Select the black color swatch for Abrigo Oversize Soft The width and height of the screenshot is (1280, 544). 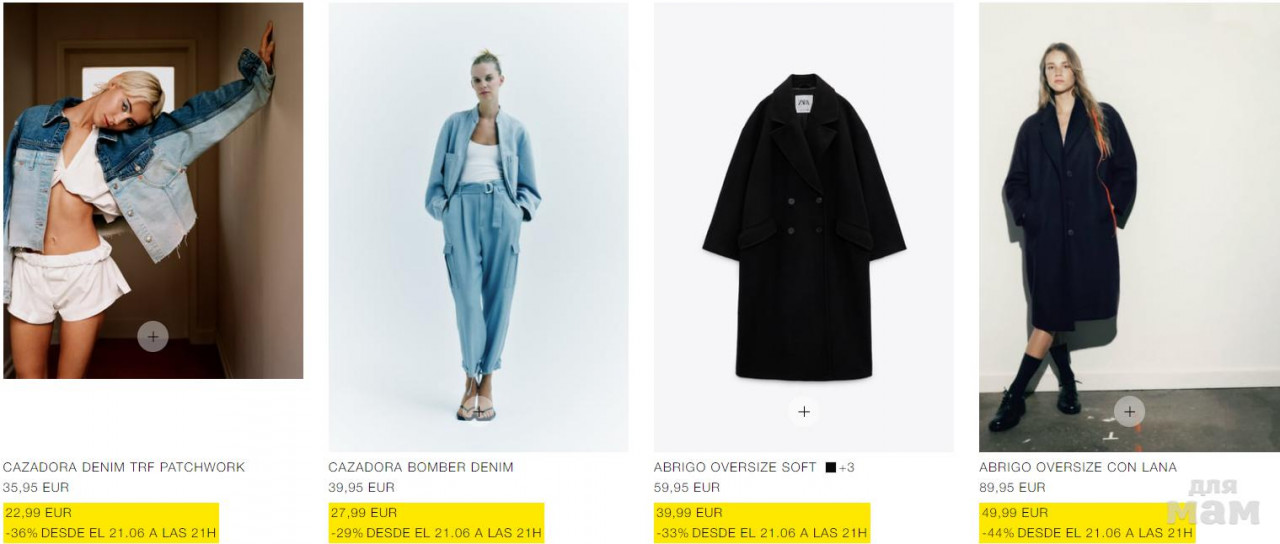point(830,467)
